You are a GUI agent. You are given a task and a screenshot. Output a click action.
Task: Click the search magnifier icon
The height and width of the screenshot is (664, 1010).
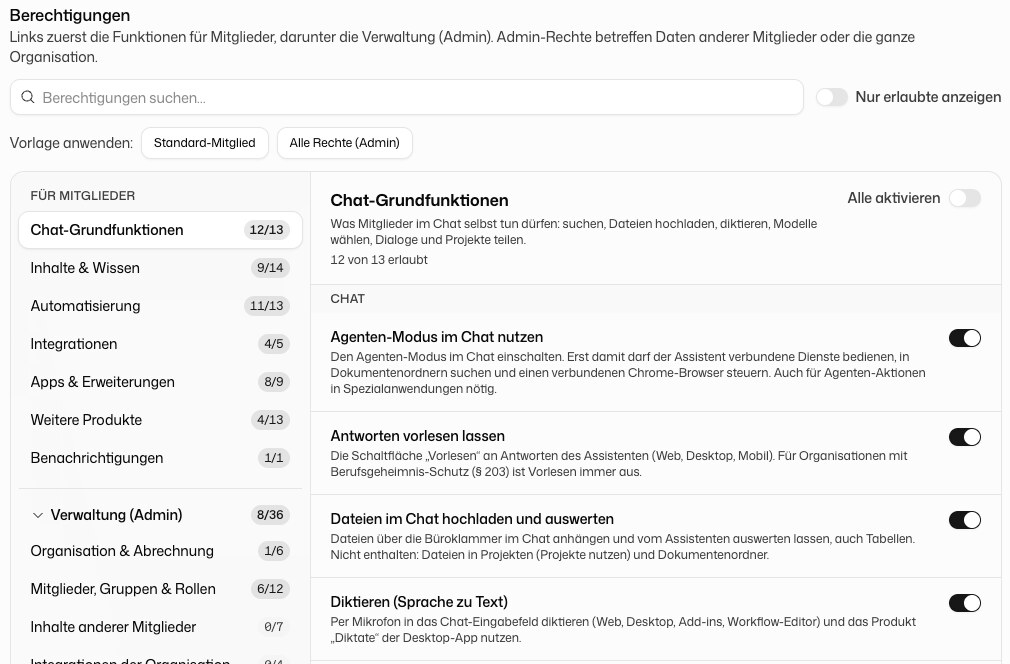pos(28,97)
